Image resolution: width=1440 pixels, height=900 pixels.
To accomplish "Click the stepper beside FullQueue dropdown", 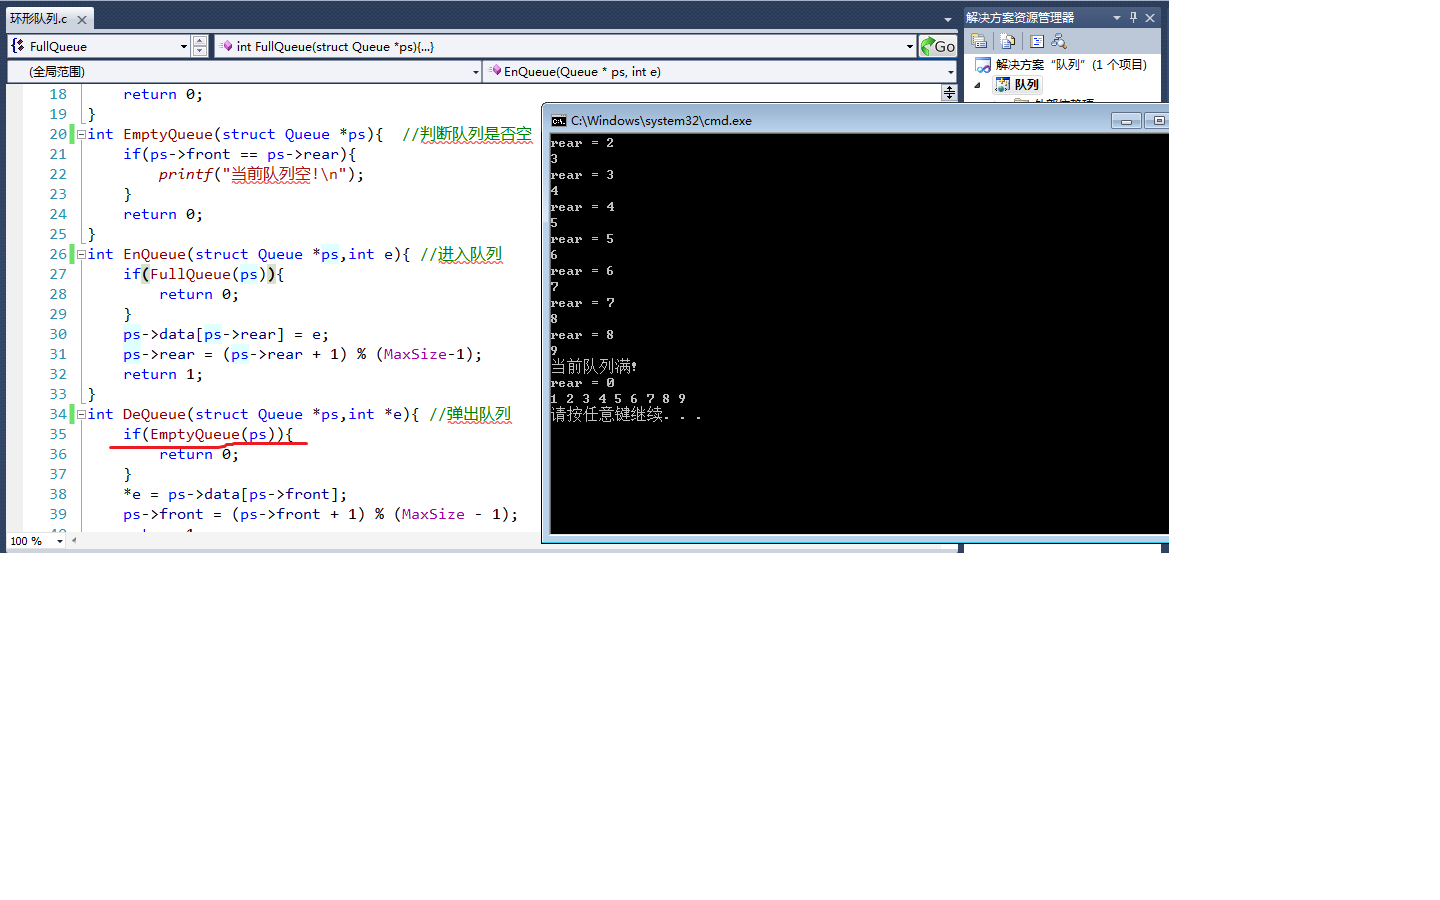I will click(200, 46).
